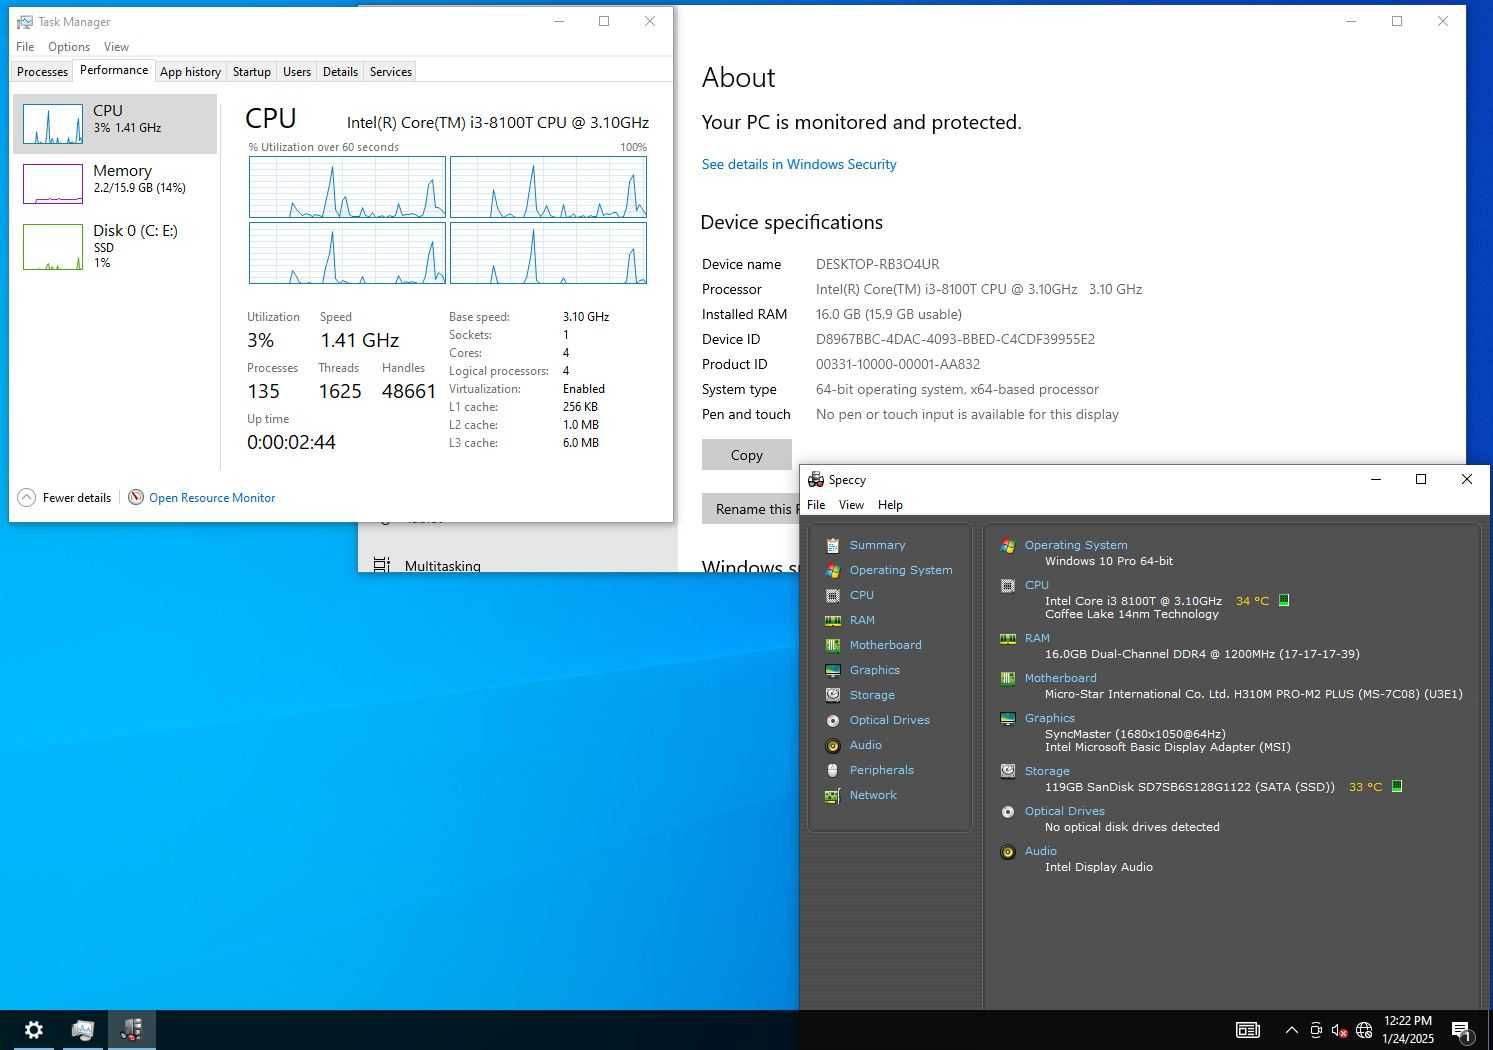Click the 119GB SanDisk storage entry
Image resolution: width=1493 pixels, height=1050 pixels.
pyautogui.click(x=1189, y=787)
